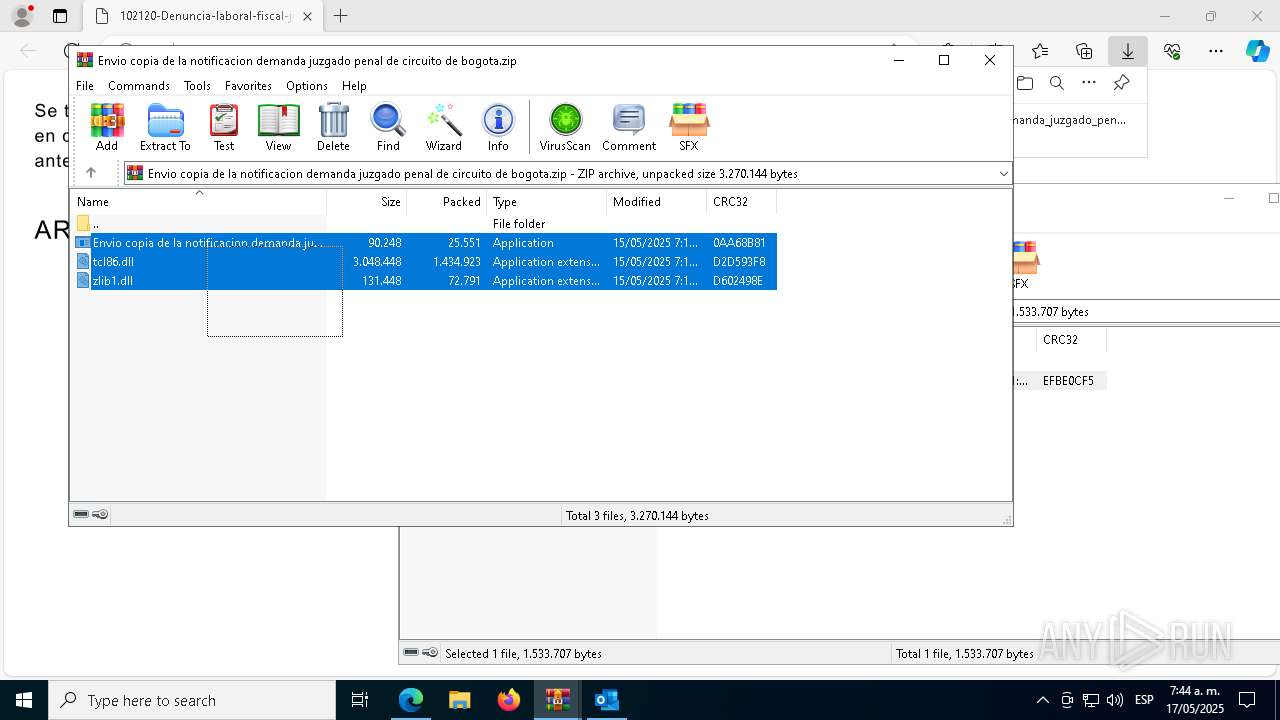Run VirusScan on the archive
1280x720 pixels.
[565, 127]
